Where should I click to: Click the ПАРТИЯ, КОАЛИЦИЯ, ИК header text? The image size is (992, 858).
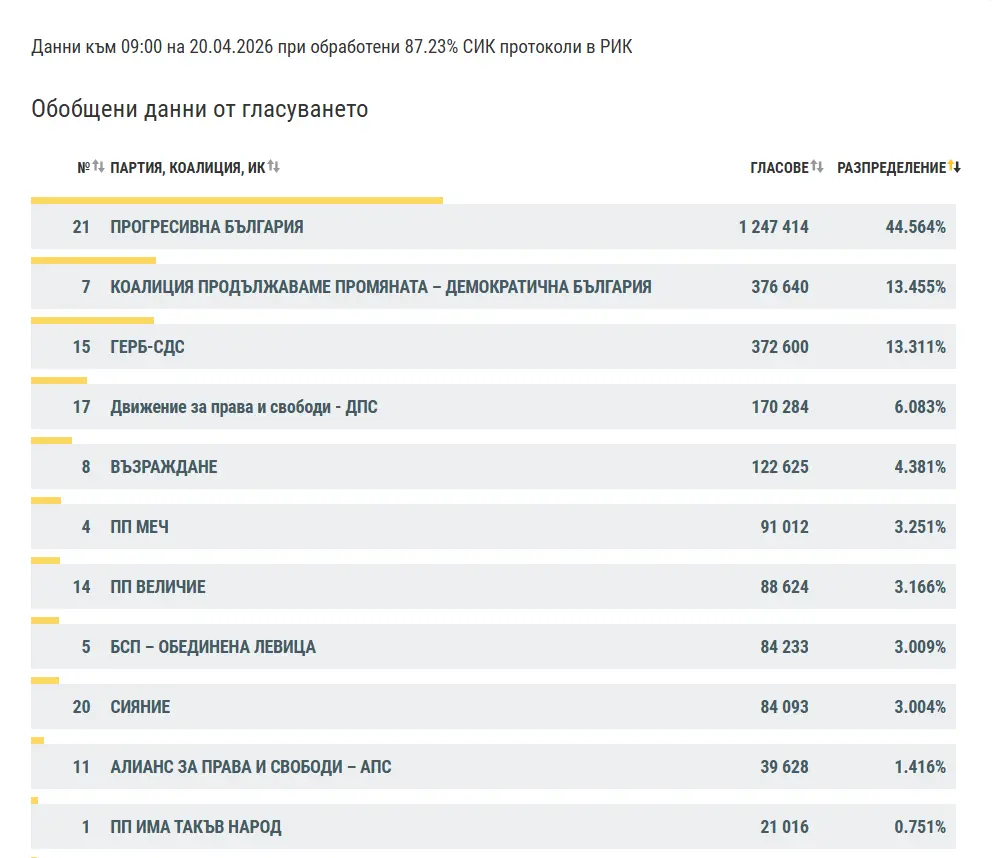[187, 168]
